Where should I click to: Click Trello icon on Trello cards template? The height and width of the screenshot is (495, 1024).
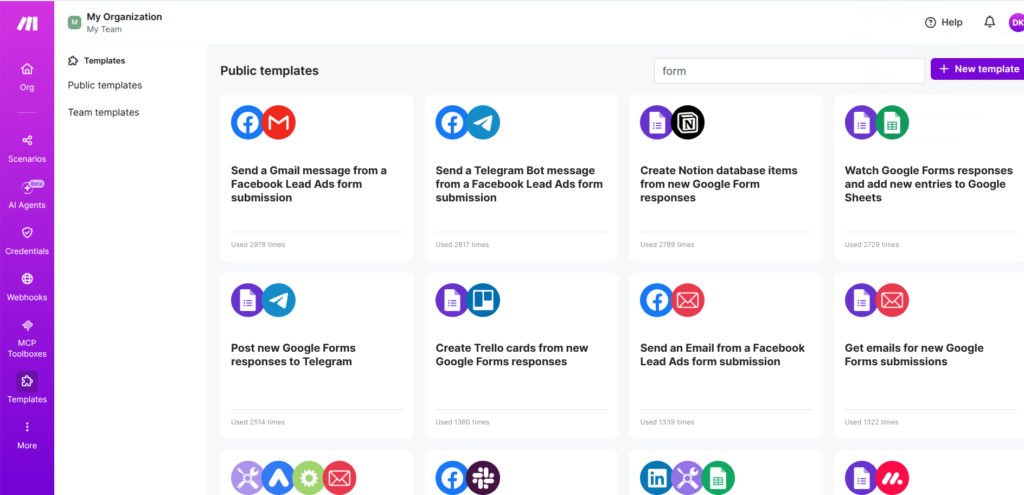pos(483,300)
